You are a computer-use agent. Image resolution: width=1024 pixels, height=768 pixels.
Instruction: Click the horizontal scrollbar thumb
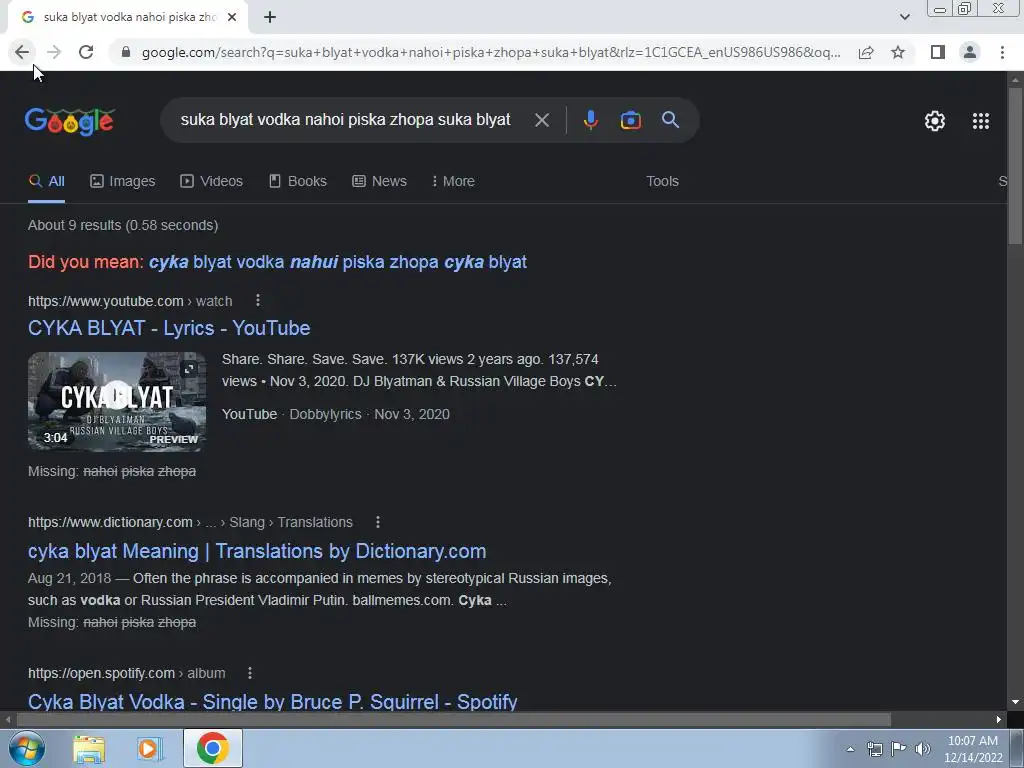click(453, 720)
